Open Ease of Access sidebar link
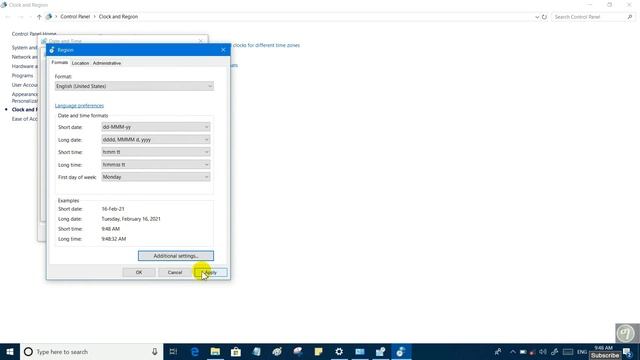The image size is (640, 360). click(24, 119)
